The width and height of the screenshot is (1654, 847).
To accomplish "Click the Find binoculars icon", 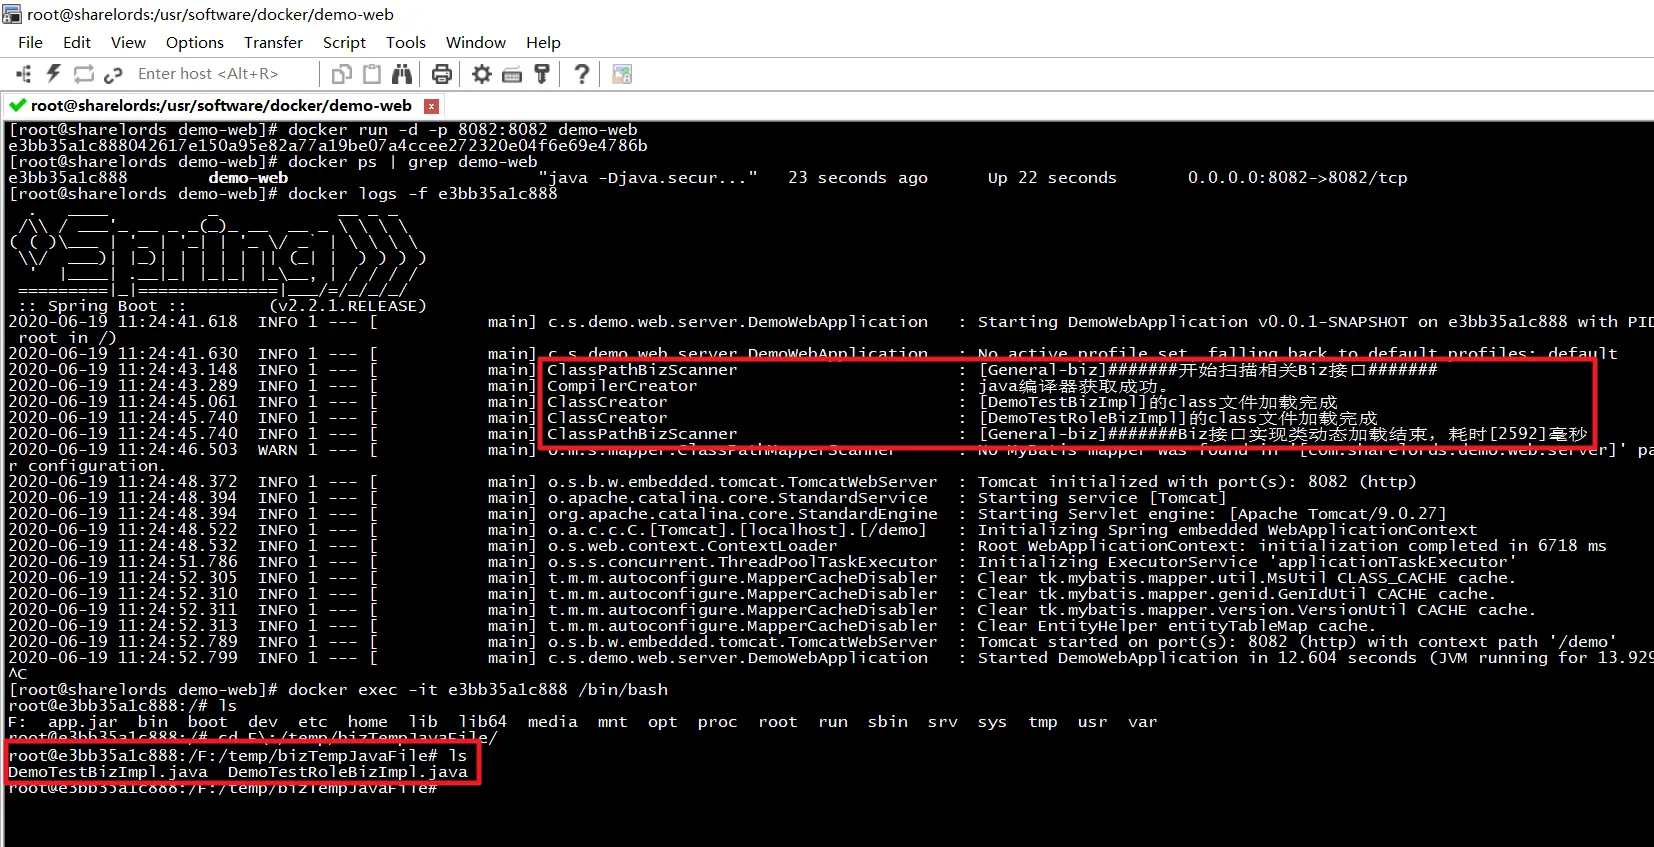I will click(402, 74).
